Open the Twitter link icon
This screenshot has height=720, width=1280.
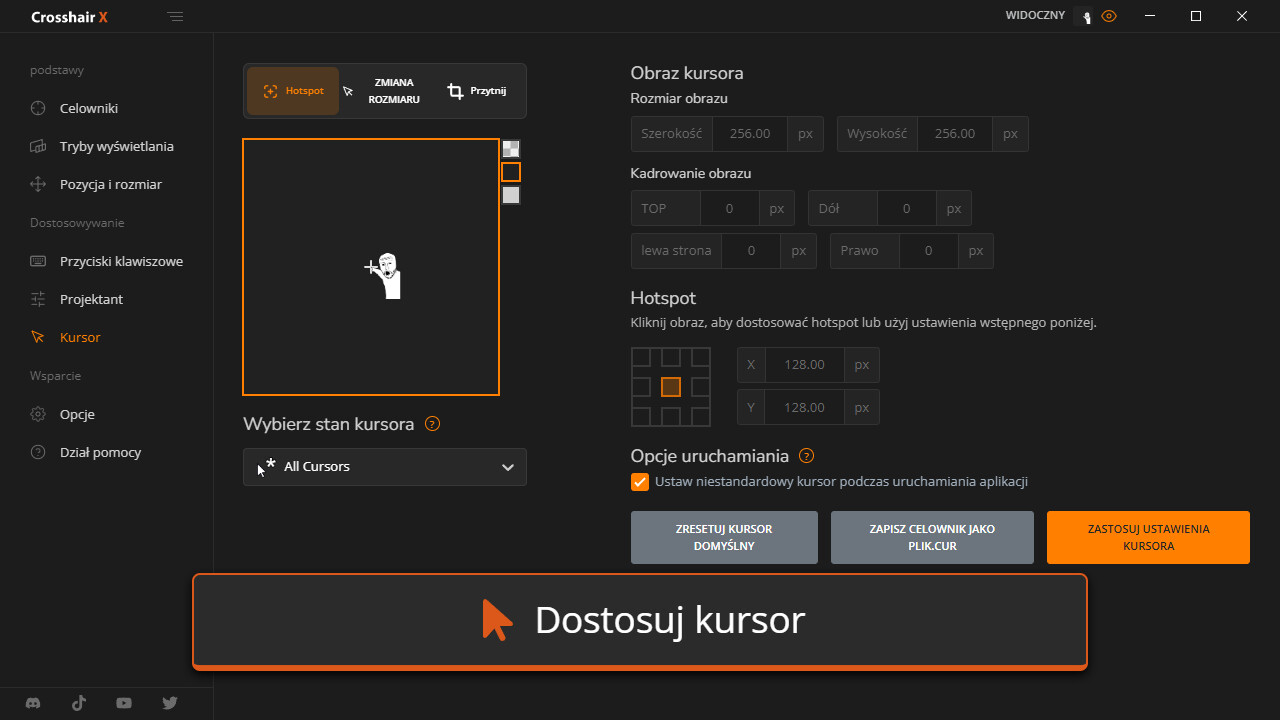point(170,703)
